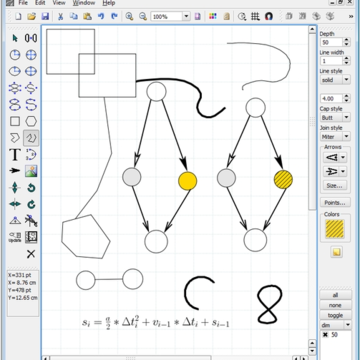Click the rotate counter-clockwise tool
The height and width of the screenshot is (360, 360).
click(31, 188)
